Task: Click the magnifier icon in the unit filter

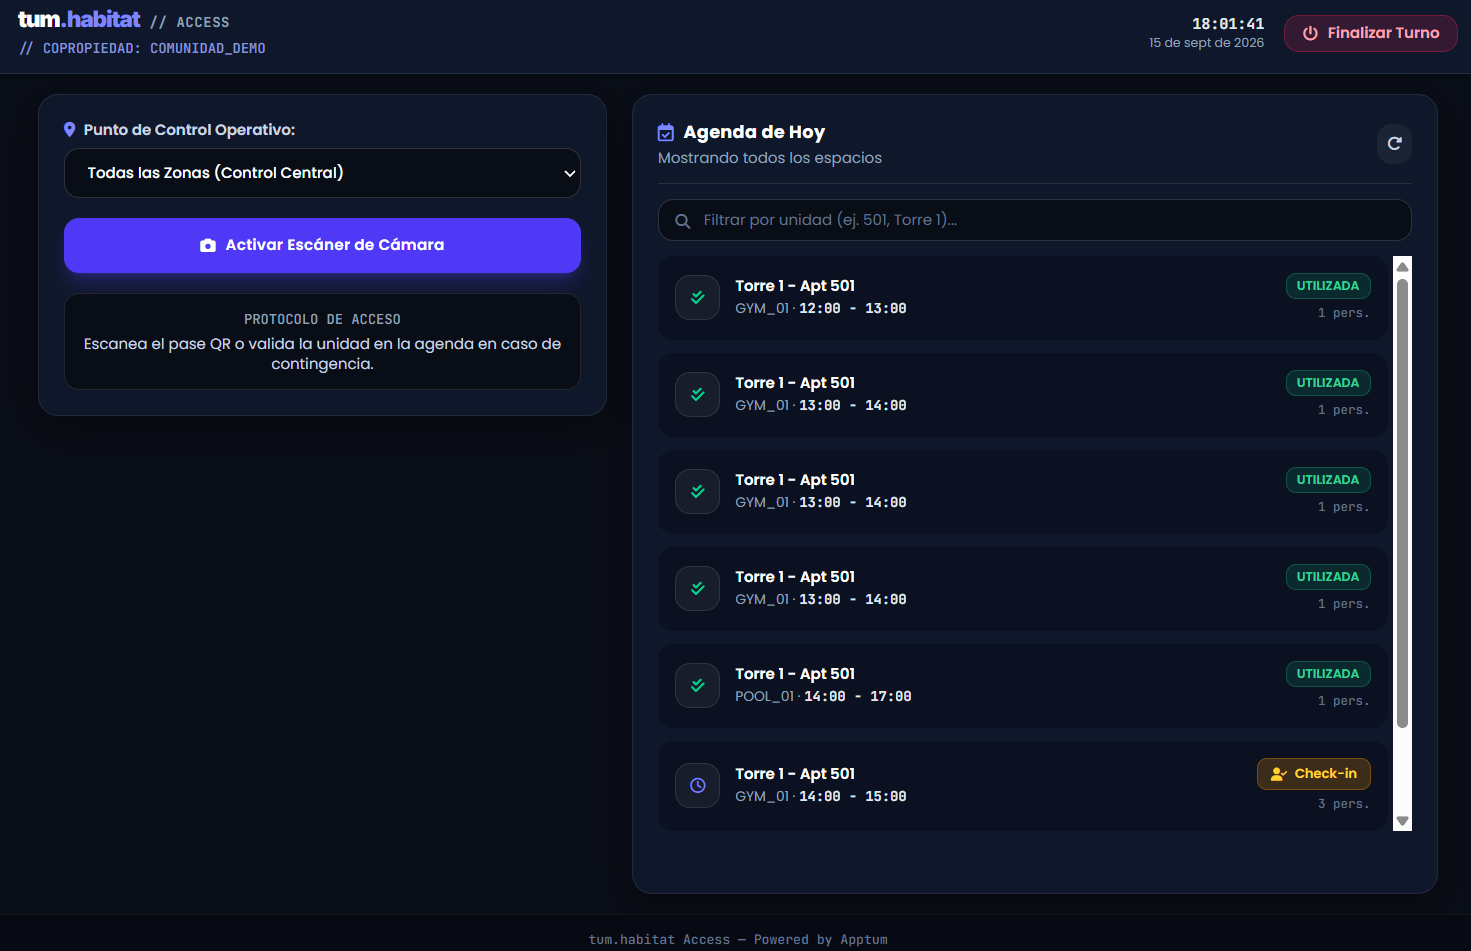Action: (683, 221)
